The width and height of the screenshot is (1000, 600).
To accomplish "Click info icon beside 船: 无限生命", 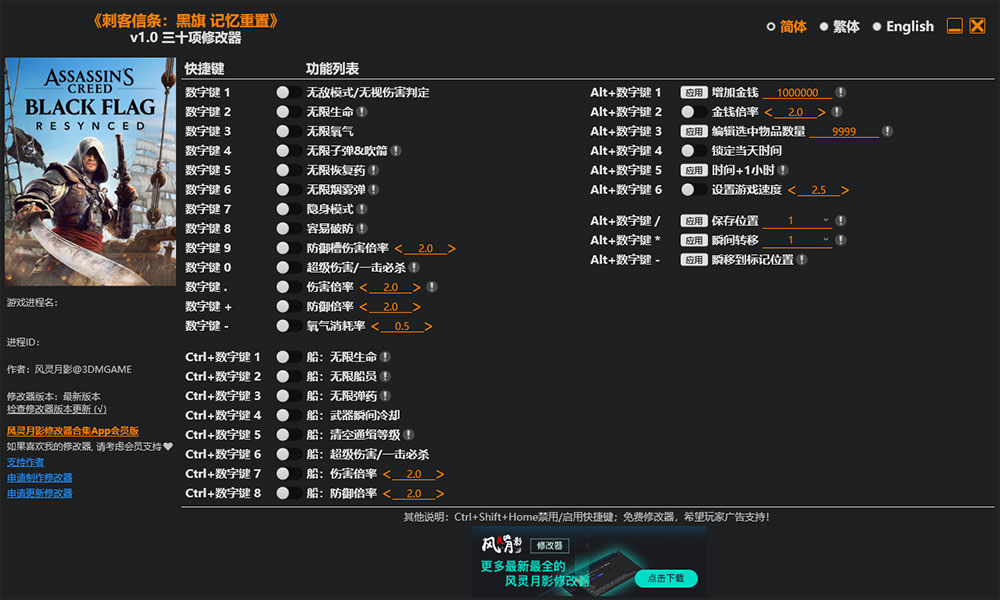I will [385, 357].
